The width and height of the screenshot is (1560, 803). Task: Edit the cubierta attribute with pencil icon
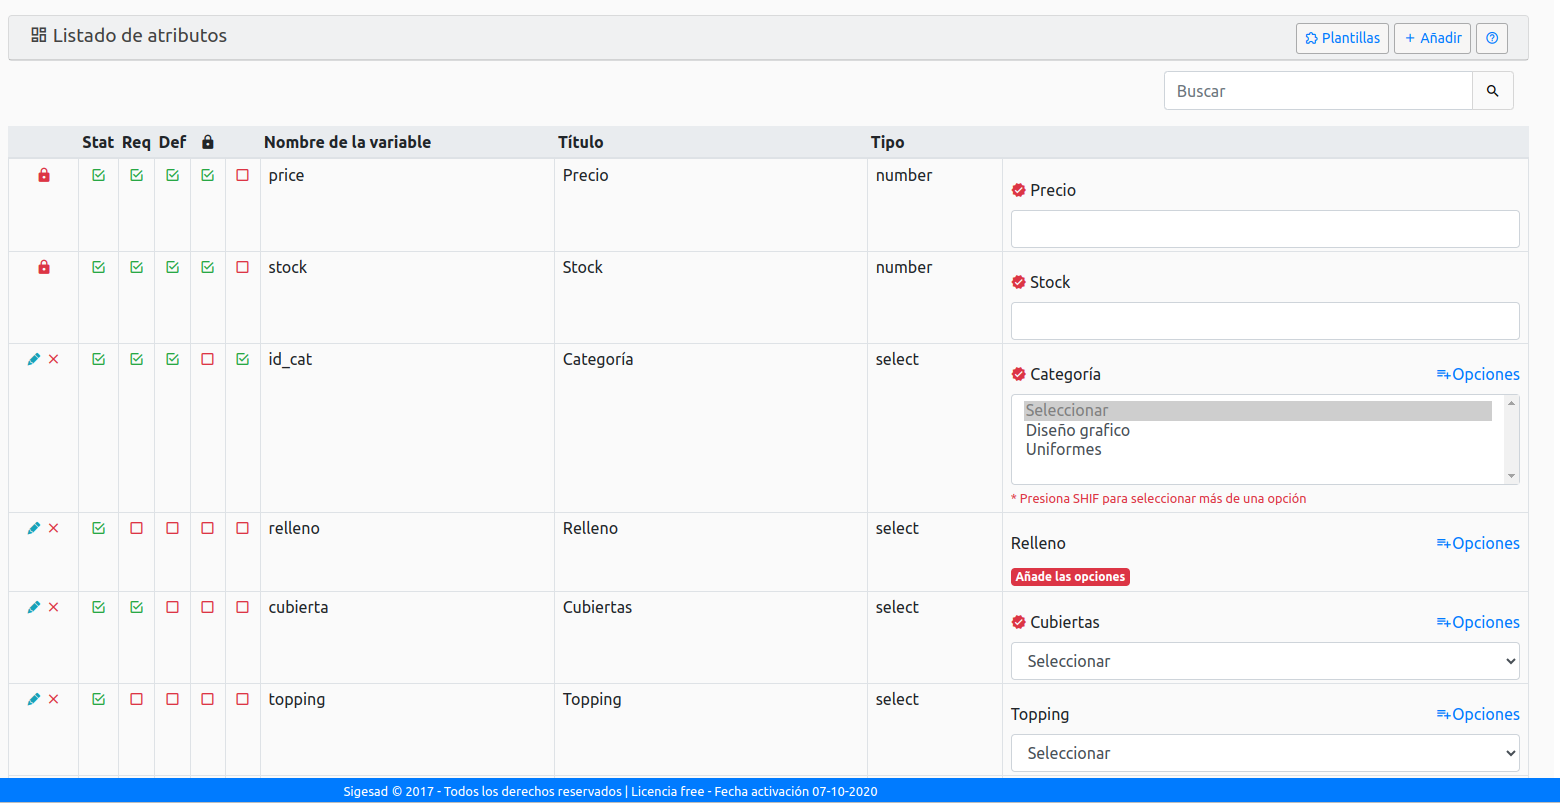[x=34, y=607]
